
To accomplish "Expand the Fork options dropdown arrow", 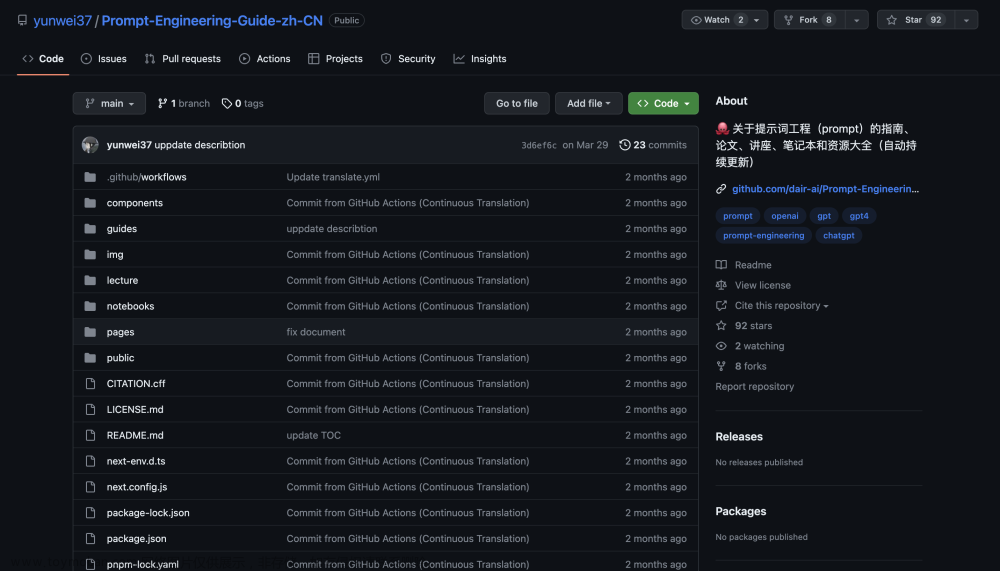I will click(x=857, y=20).
